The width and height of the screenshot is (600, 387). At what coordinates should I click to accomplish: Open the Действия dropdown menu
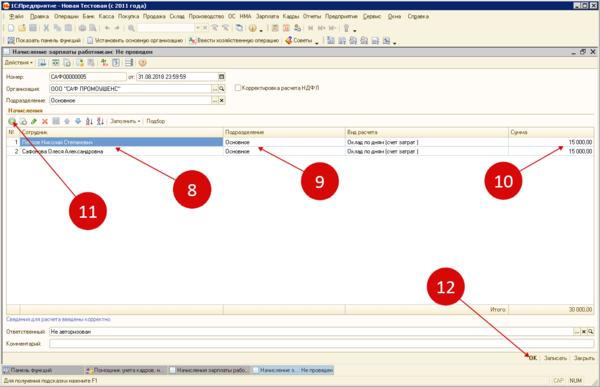[18, 62]
